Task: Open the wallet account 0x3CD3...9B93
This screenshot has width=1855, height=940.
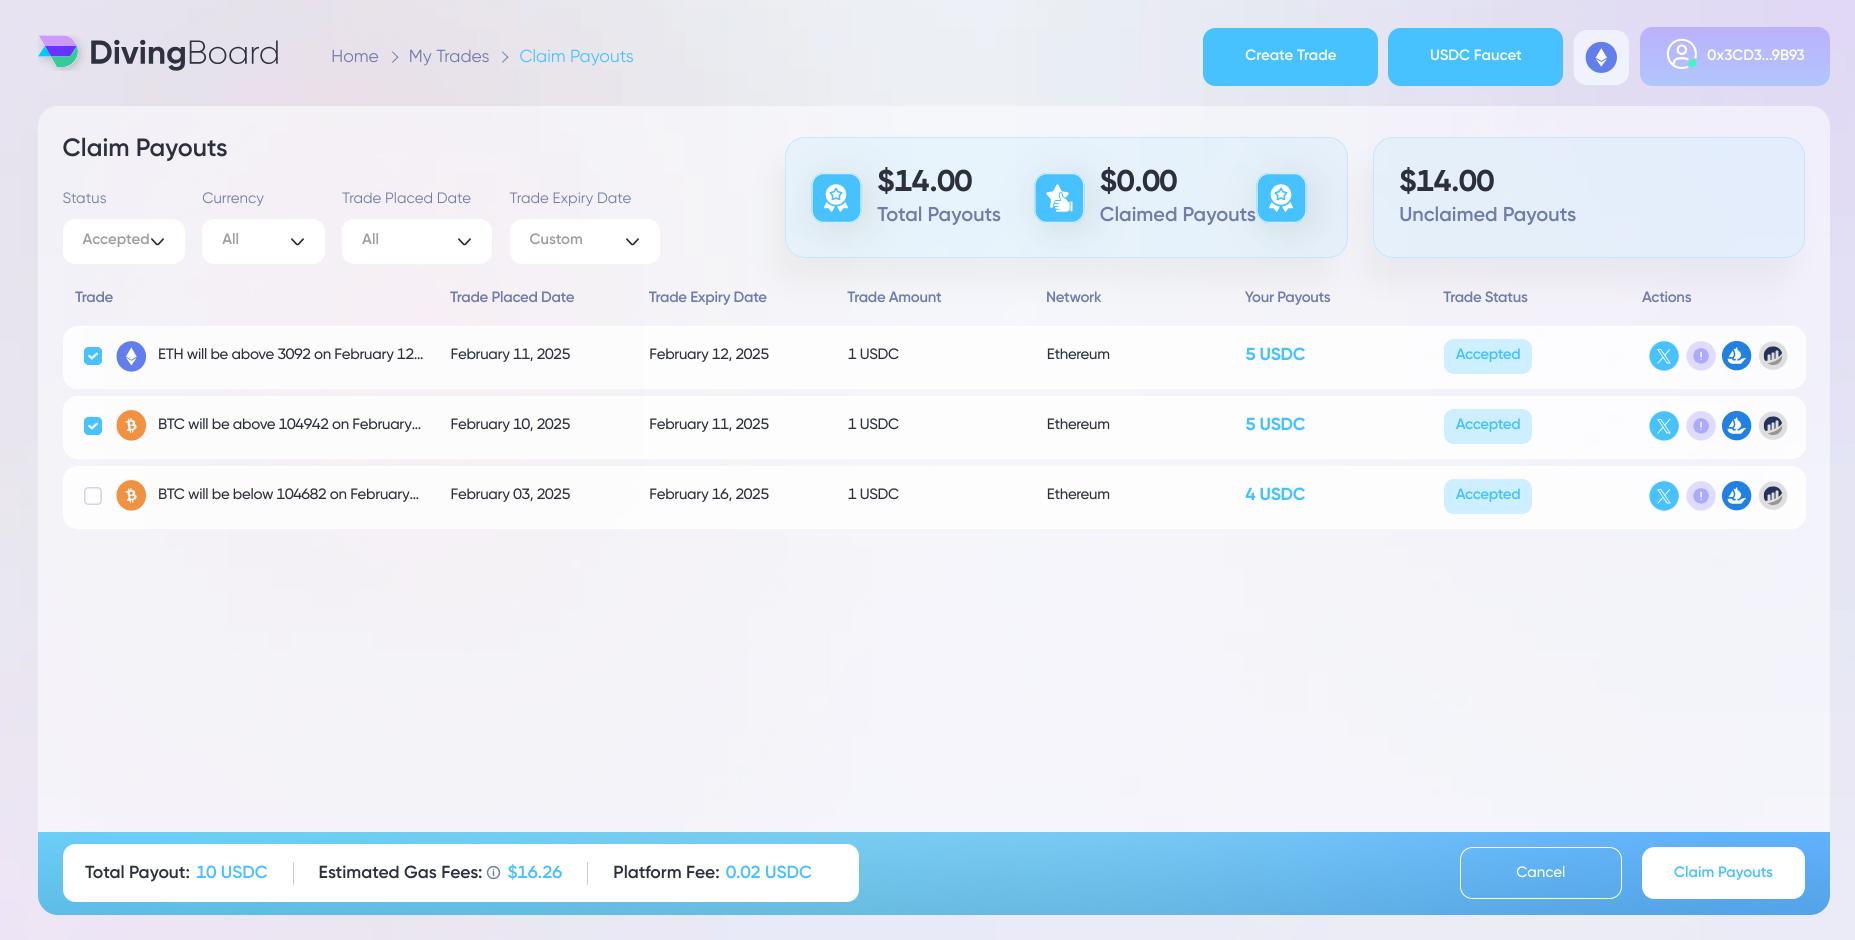Action: pyautogui.click(x=1734, y=56)
